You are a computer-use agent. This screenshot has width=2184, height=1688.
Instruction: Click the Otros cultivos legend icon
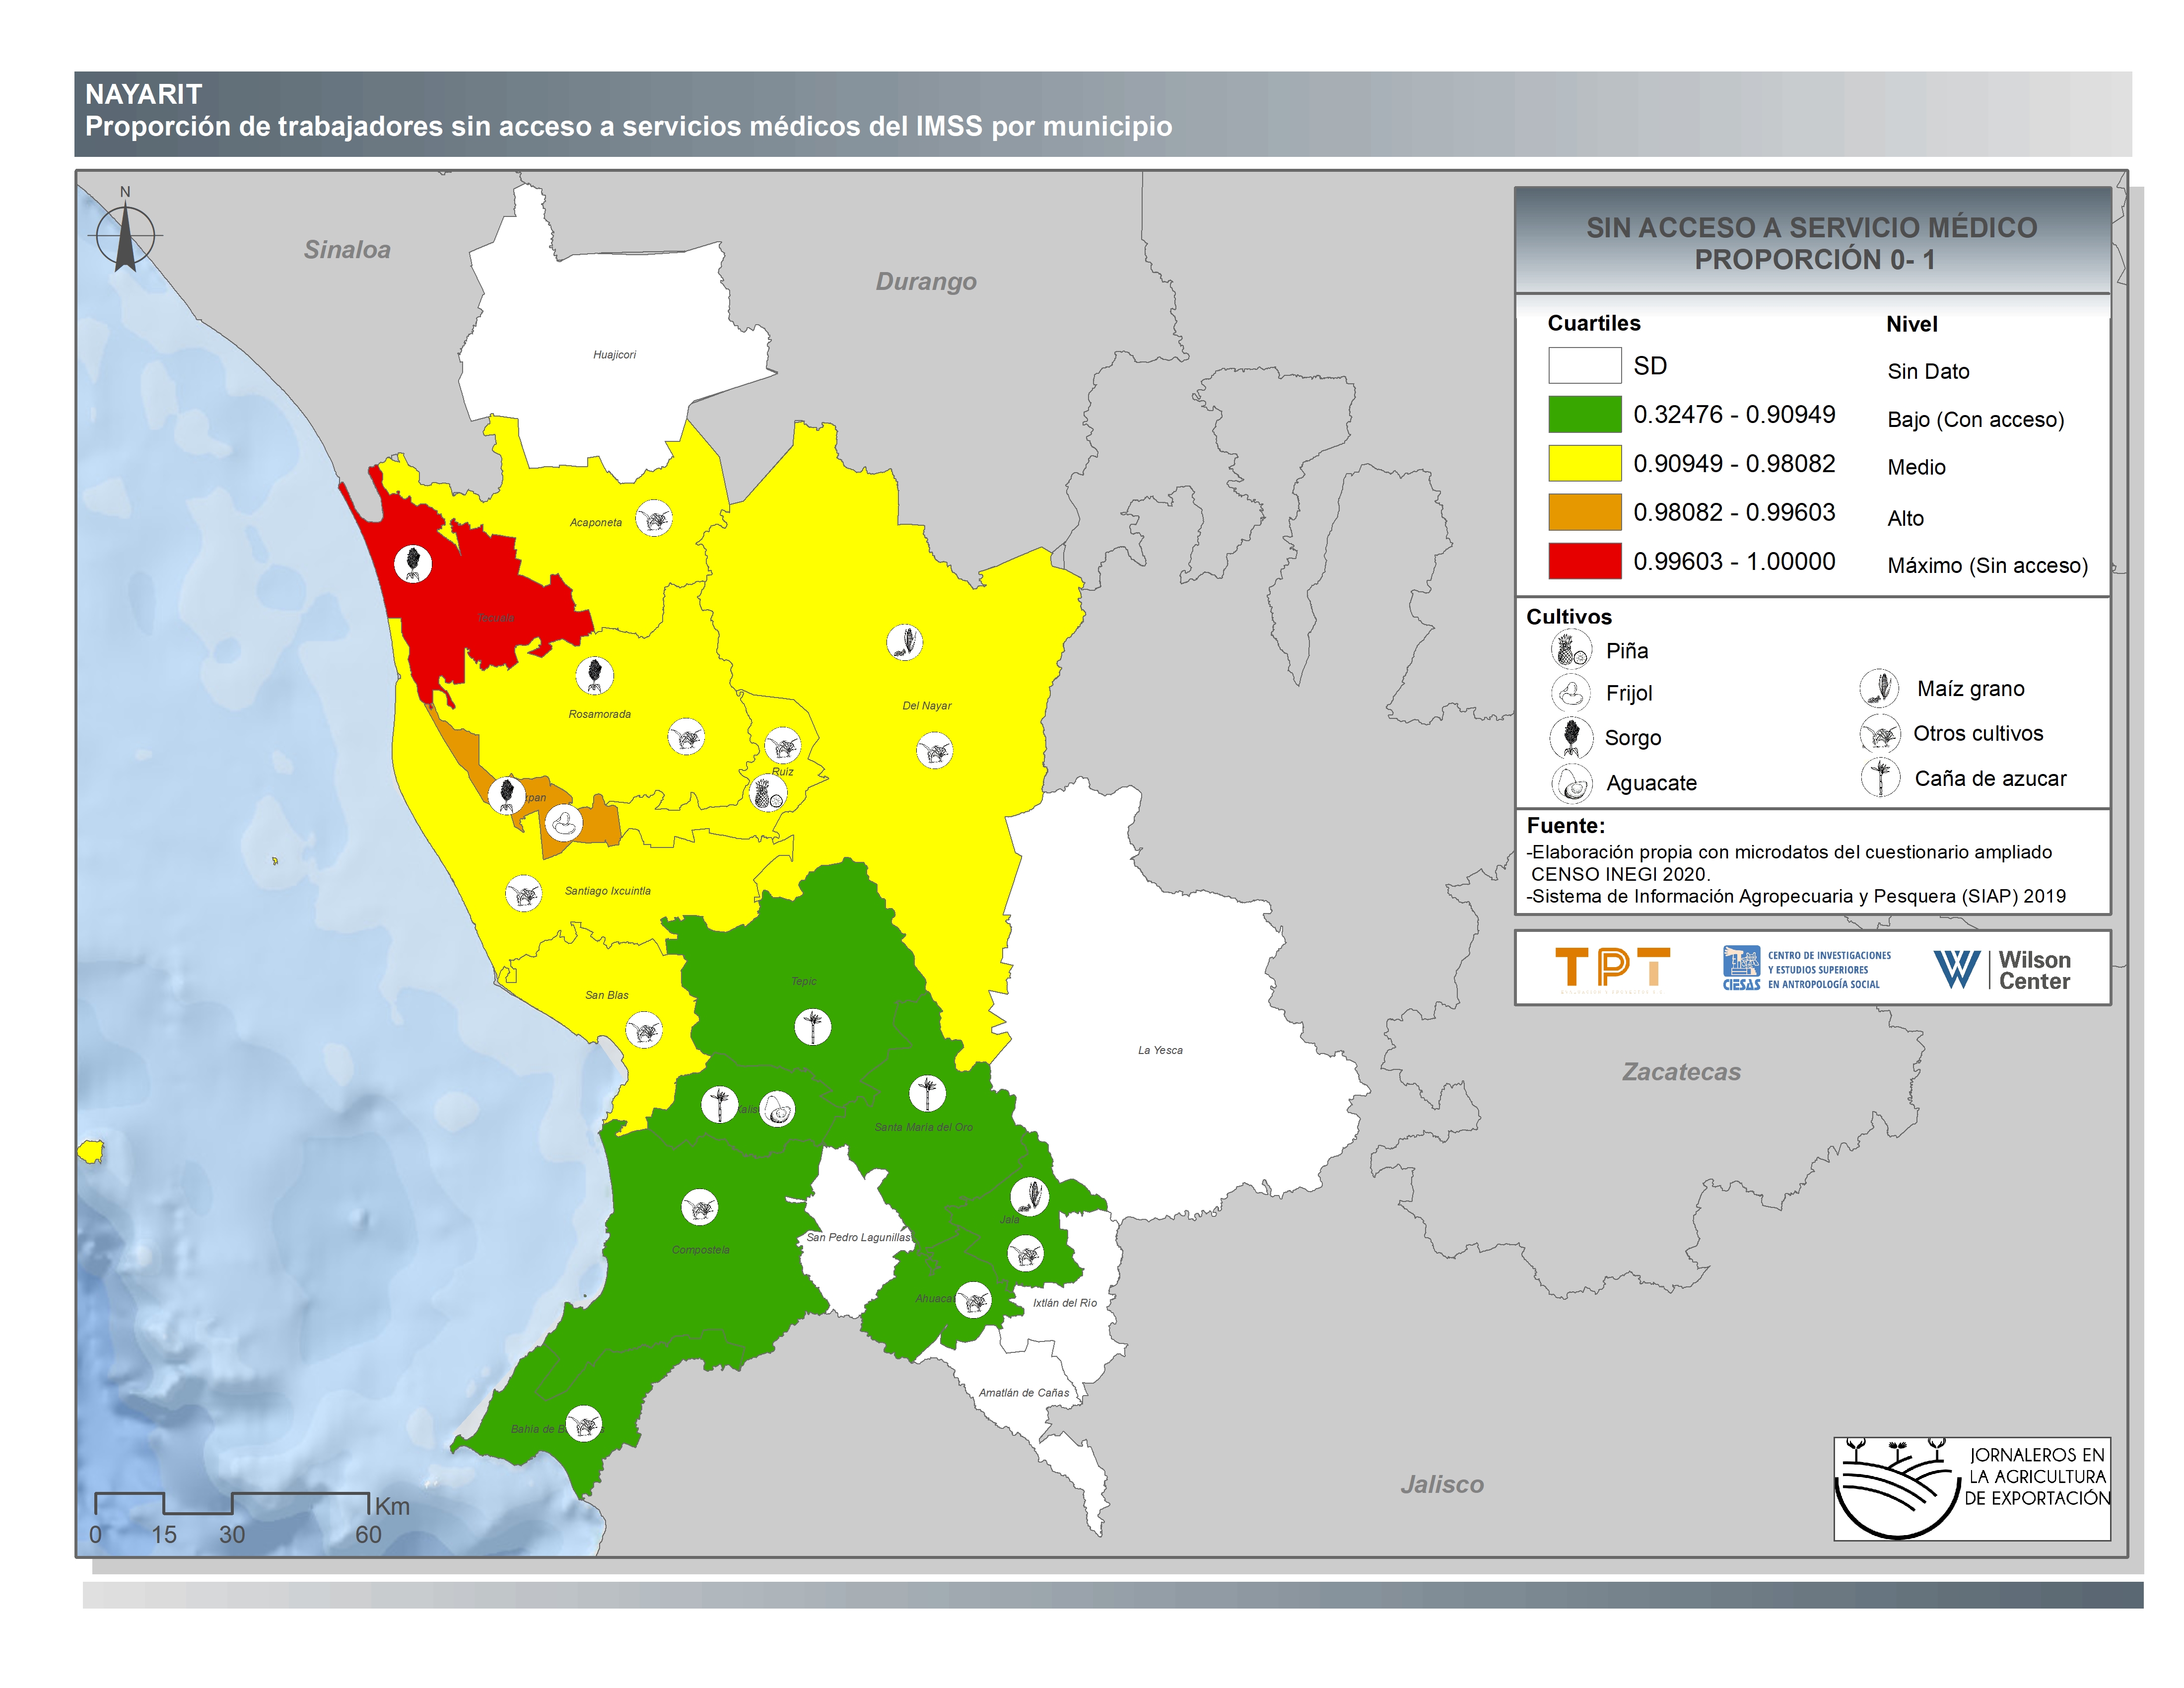[x=1879, y=733]
